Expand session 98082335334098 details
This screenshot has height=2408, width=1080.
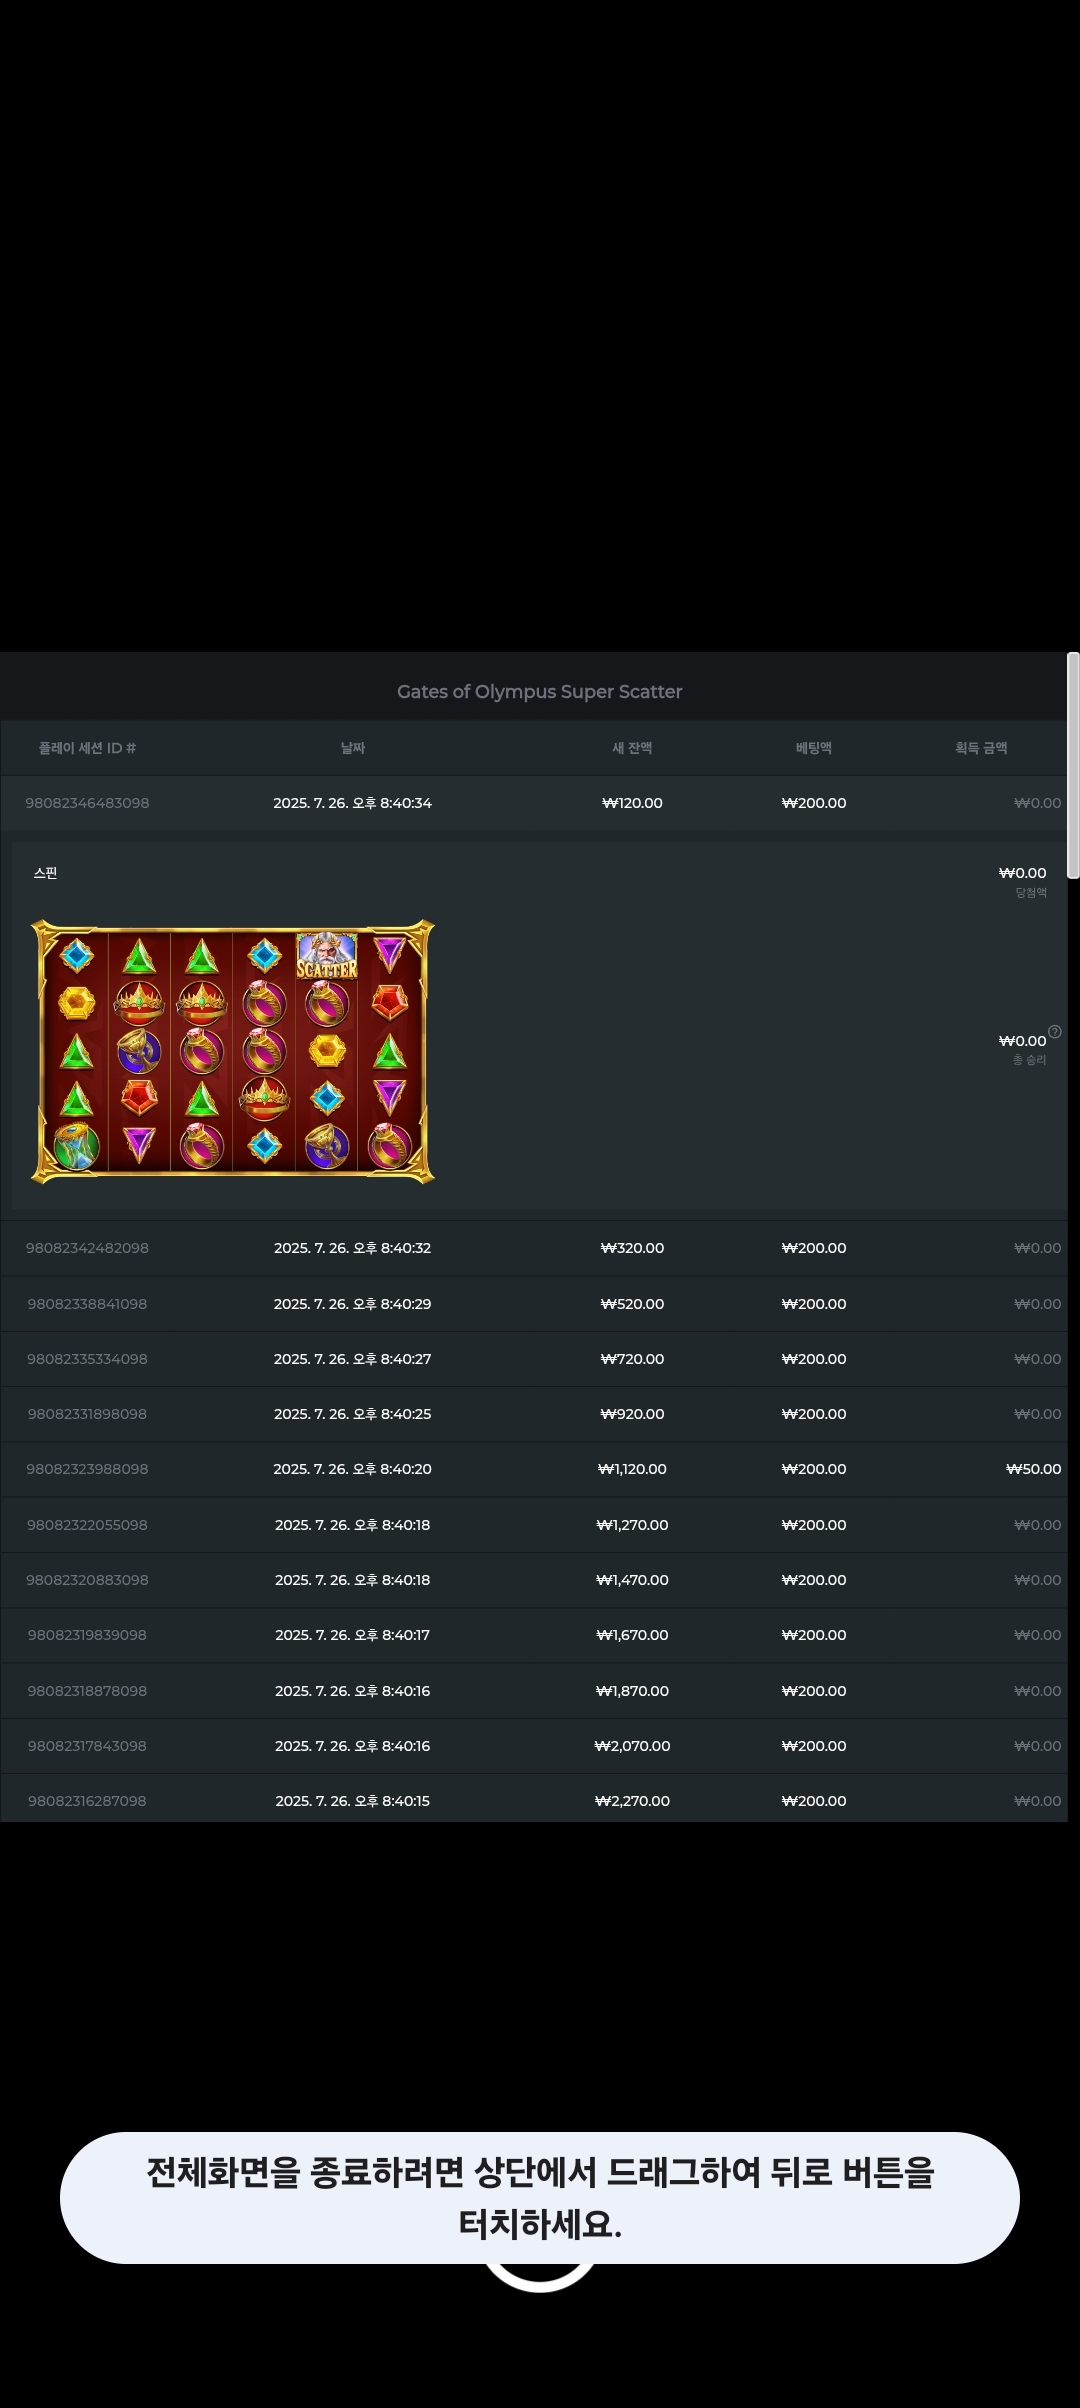click(534, 1359)
